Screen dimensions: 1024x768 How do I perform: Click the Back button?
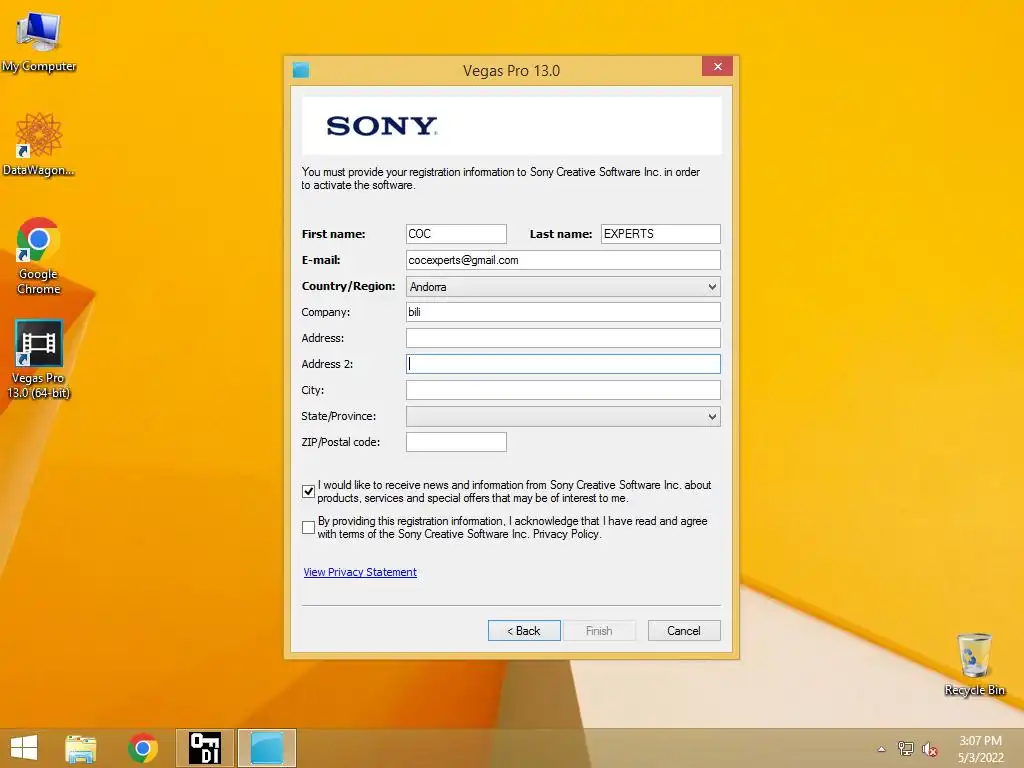point(524,630)
